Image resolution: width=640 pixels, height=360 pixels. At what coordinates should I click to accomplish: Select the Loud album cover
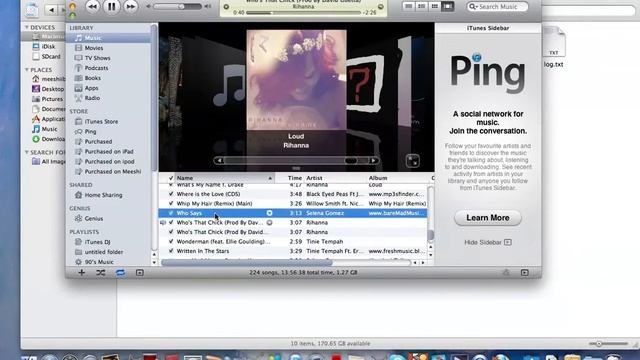point(296,80)
